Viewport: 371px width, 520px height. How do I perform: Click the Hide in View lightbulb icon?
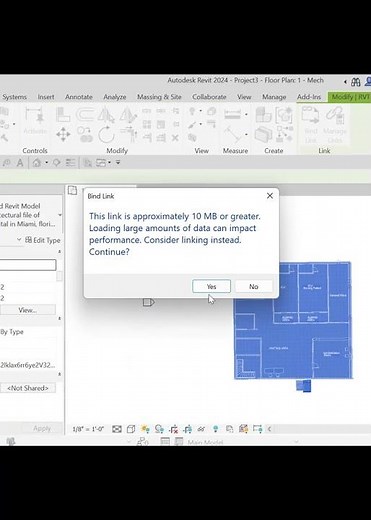pyautogui.click(x=192, y=111)
